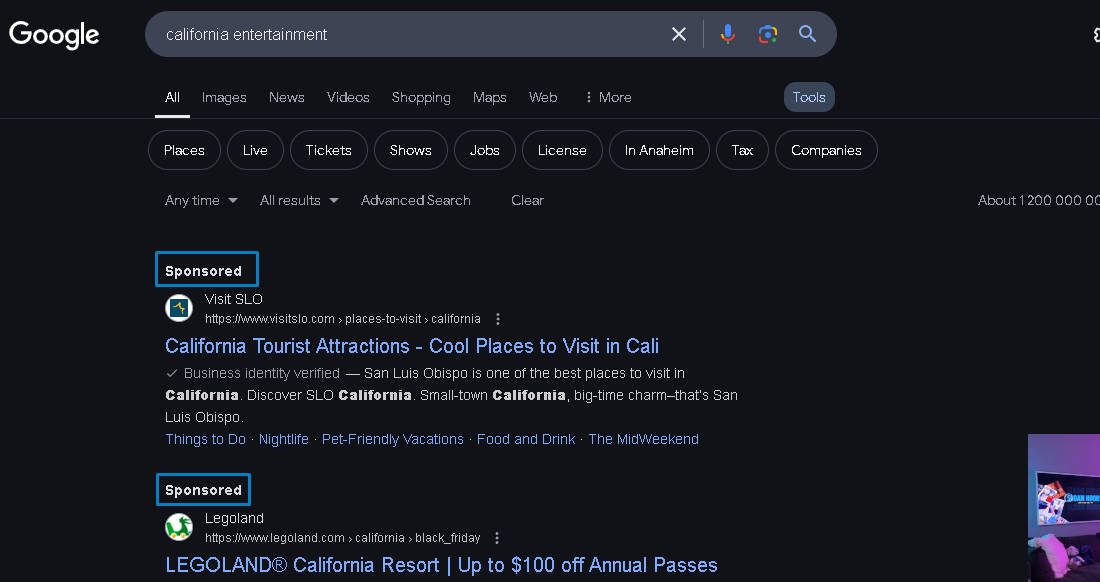Screen dimensions: 1100x582
Task: Select the Companies filter chip
Action: click(x=826, y=150)
